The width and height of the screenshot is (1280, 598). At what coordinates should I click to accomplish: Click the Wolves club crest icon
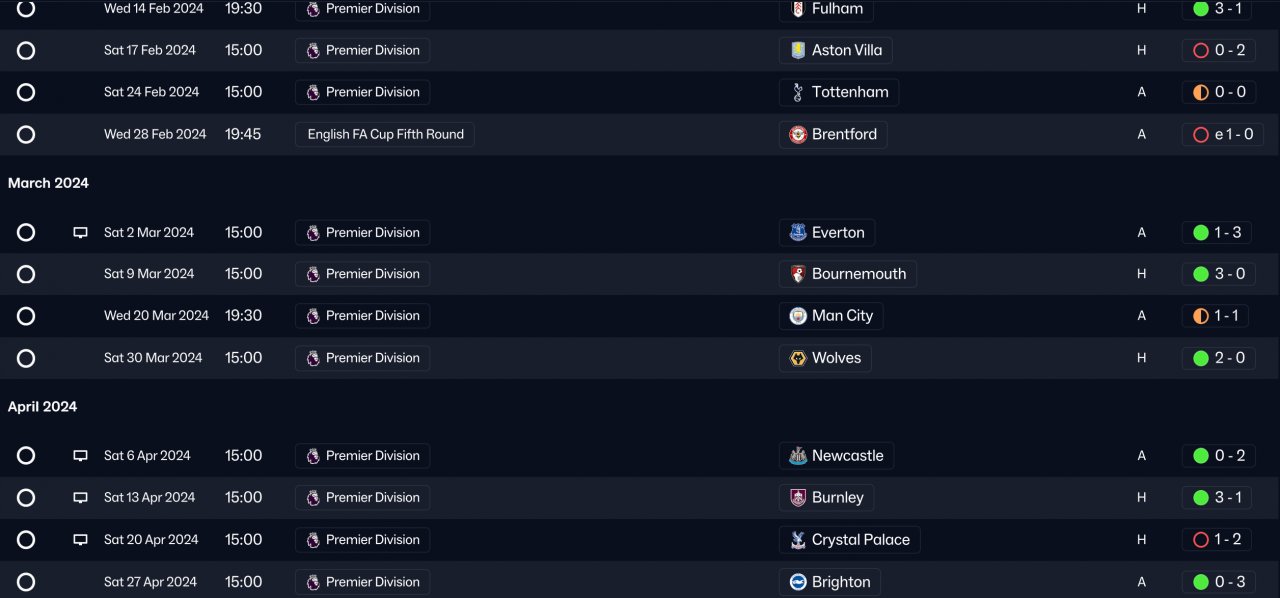tap(798, 358)
